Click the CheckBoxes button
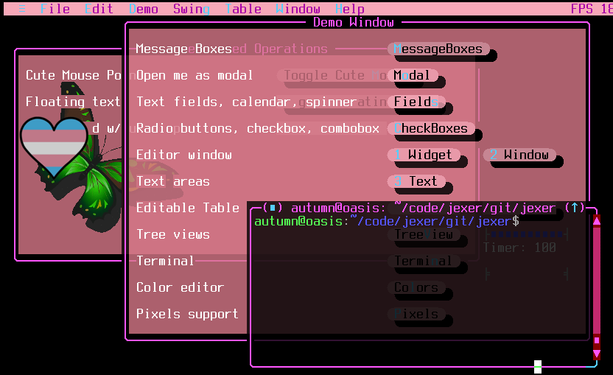613x375 pixels. [431, 129]
